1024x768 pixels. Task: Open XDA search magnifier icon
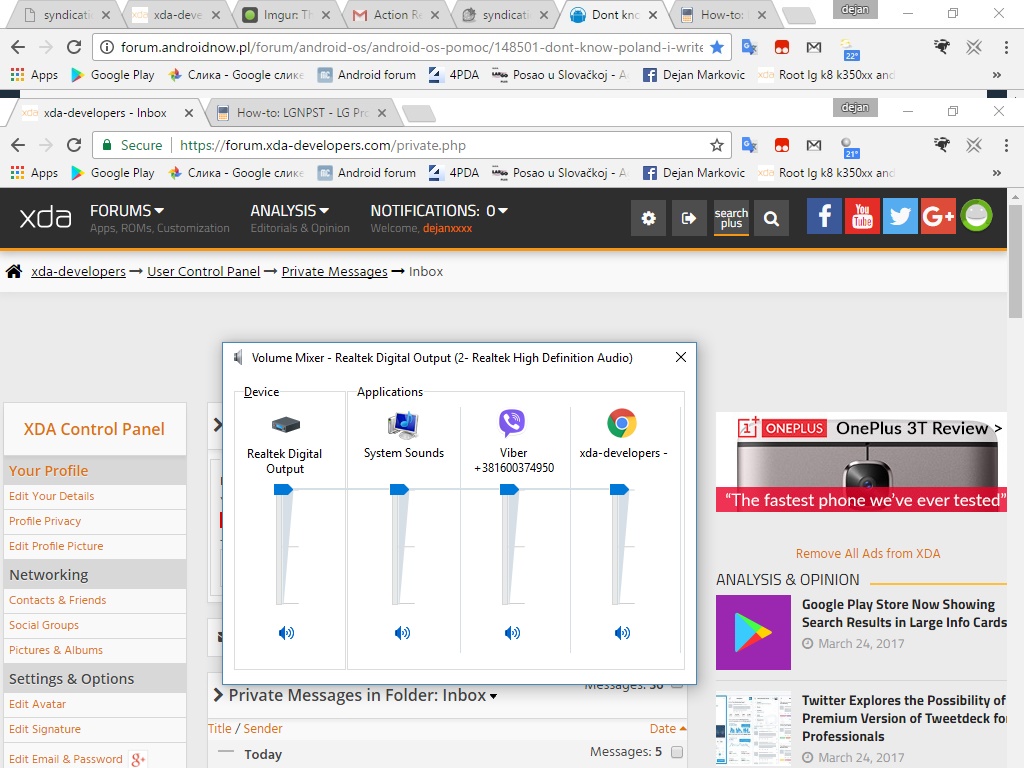(771, 218)
